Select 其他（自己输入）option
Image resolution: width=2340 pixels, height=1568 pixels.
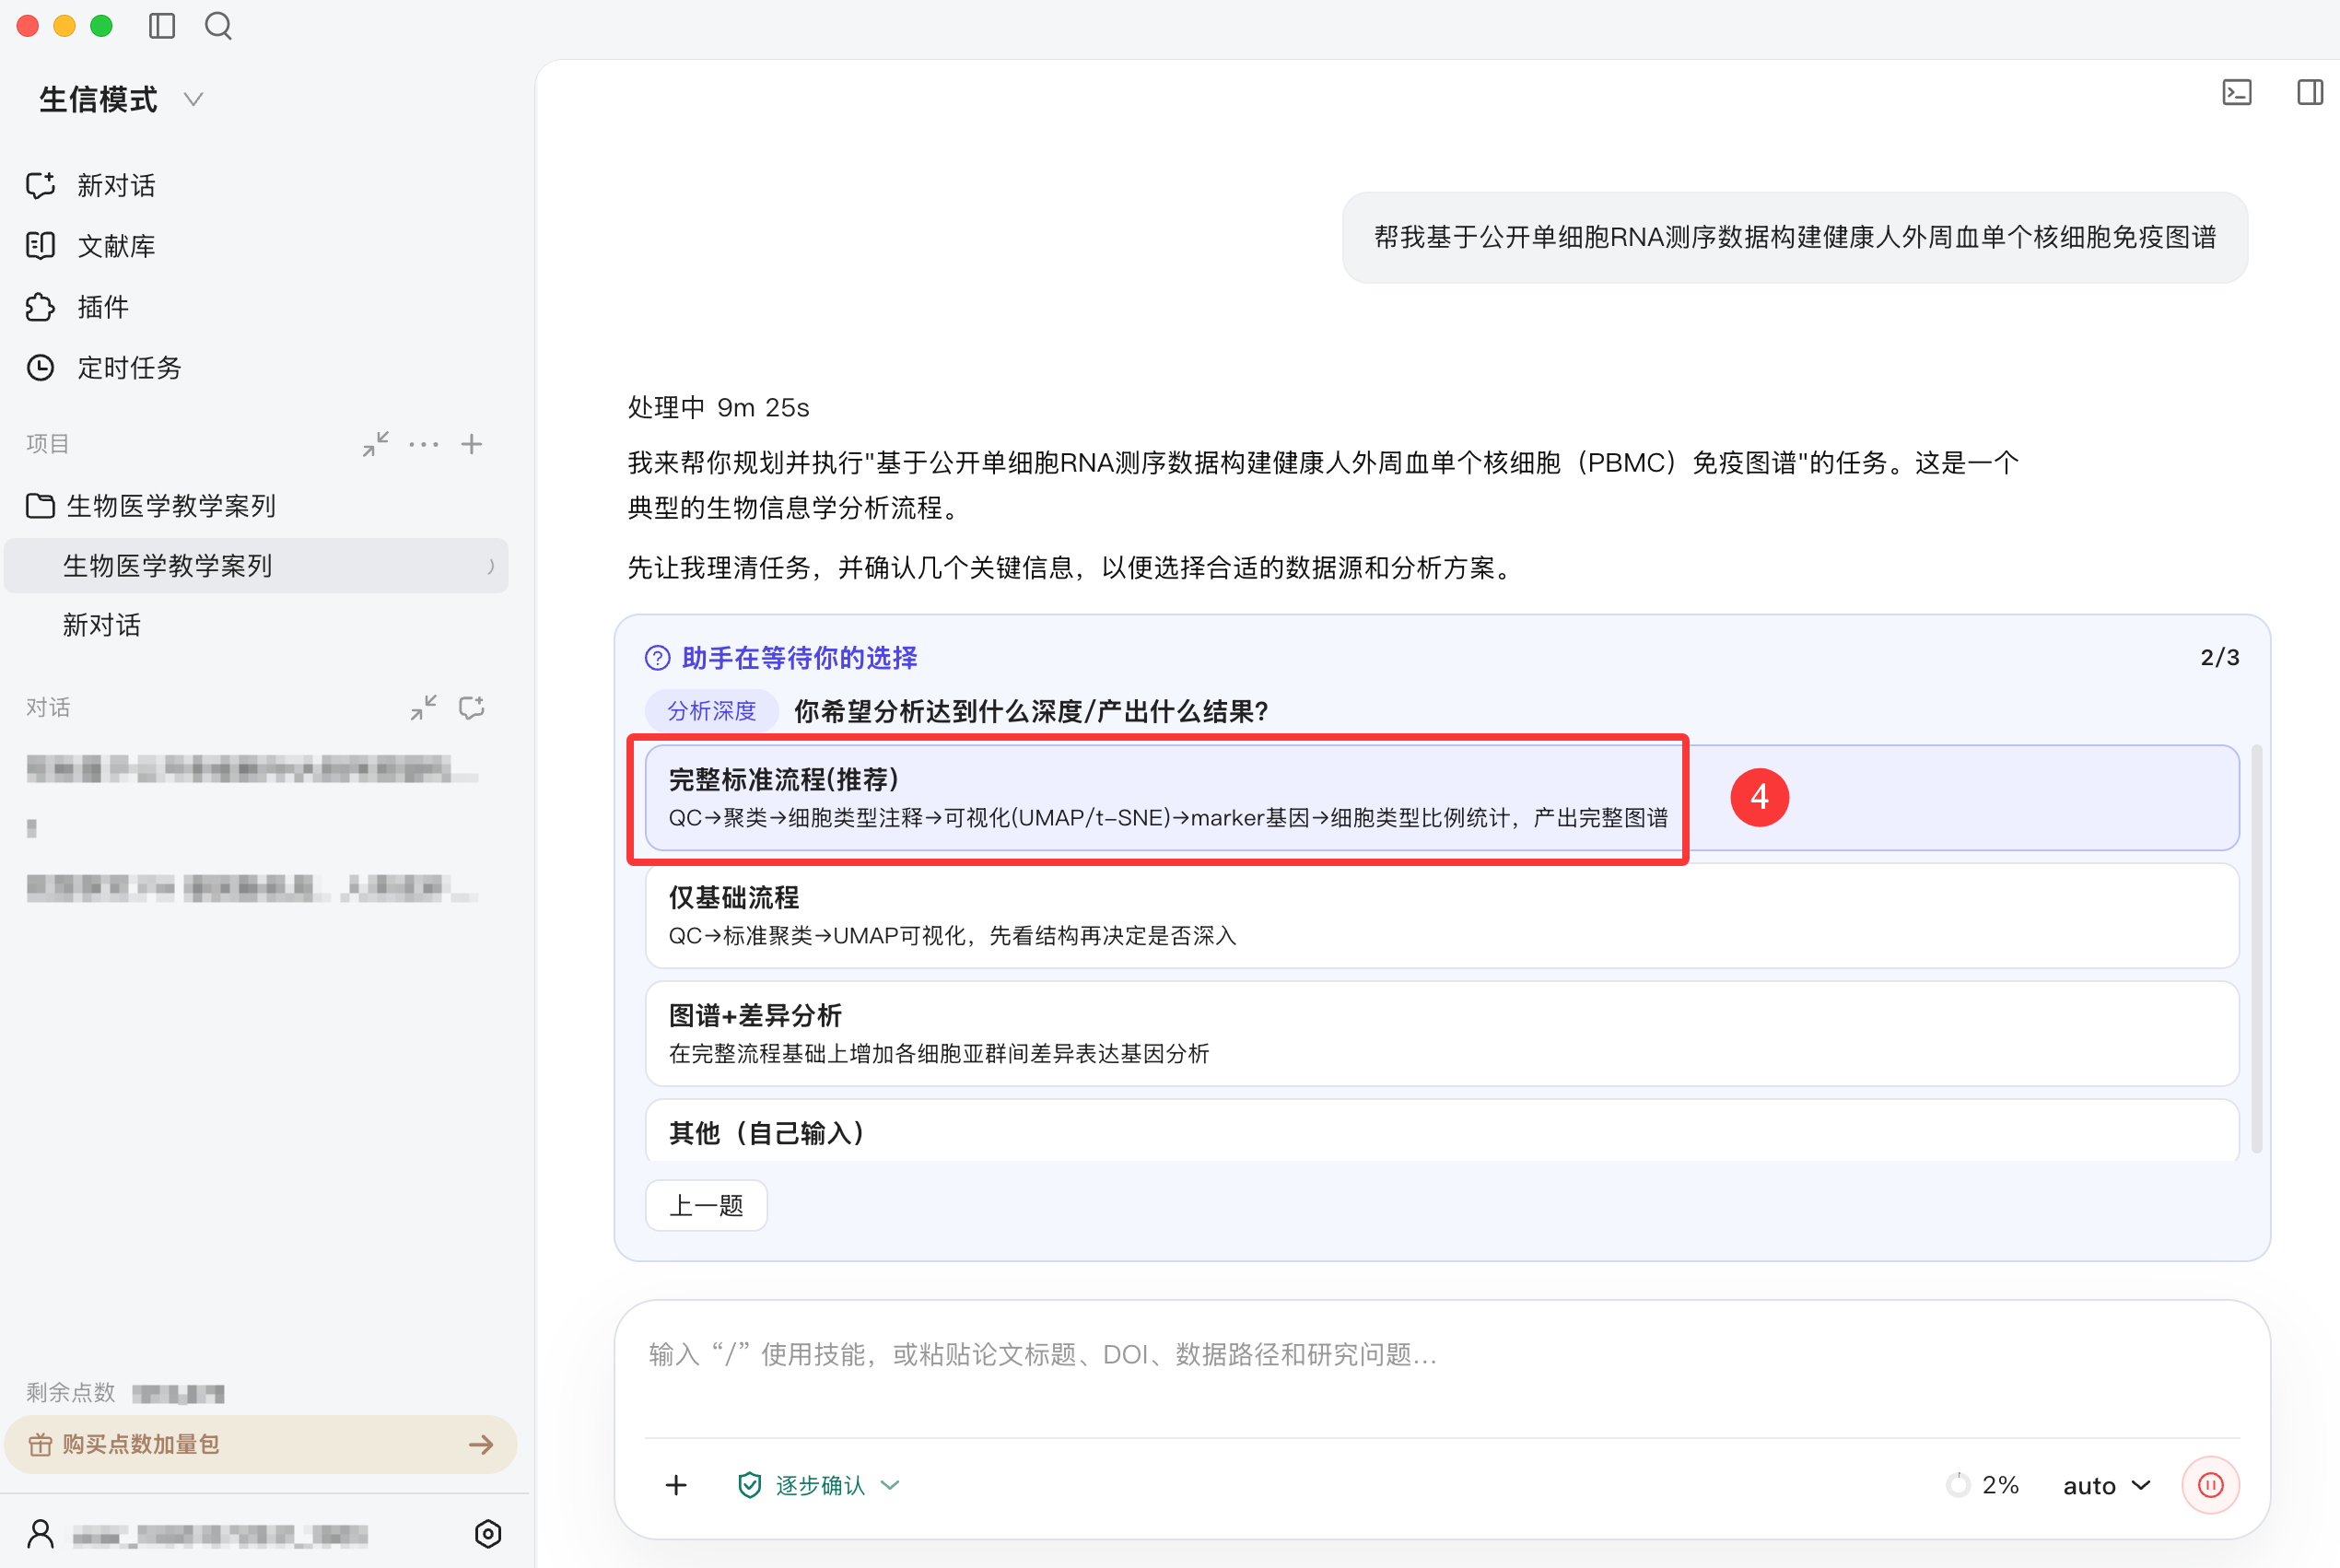(x=1442, y=1131)
